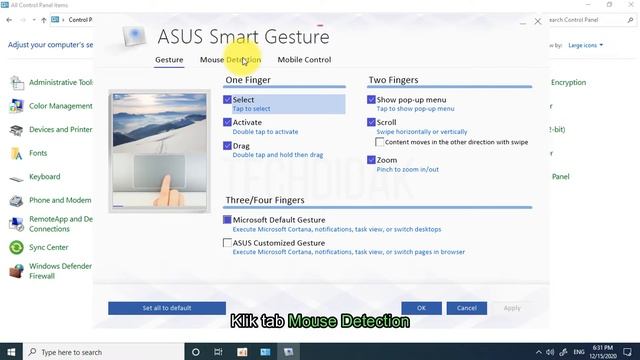This screenshot has width=640, height=360.
Task: Open the Color Management icon in Control Panel
Action: tap(17, 106)
